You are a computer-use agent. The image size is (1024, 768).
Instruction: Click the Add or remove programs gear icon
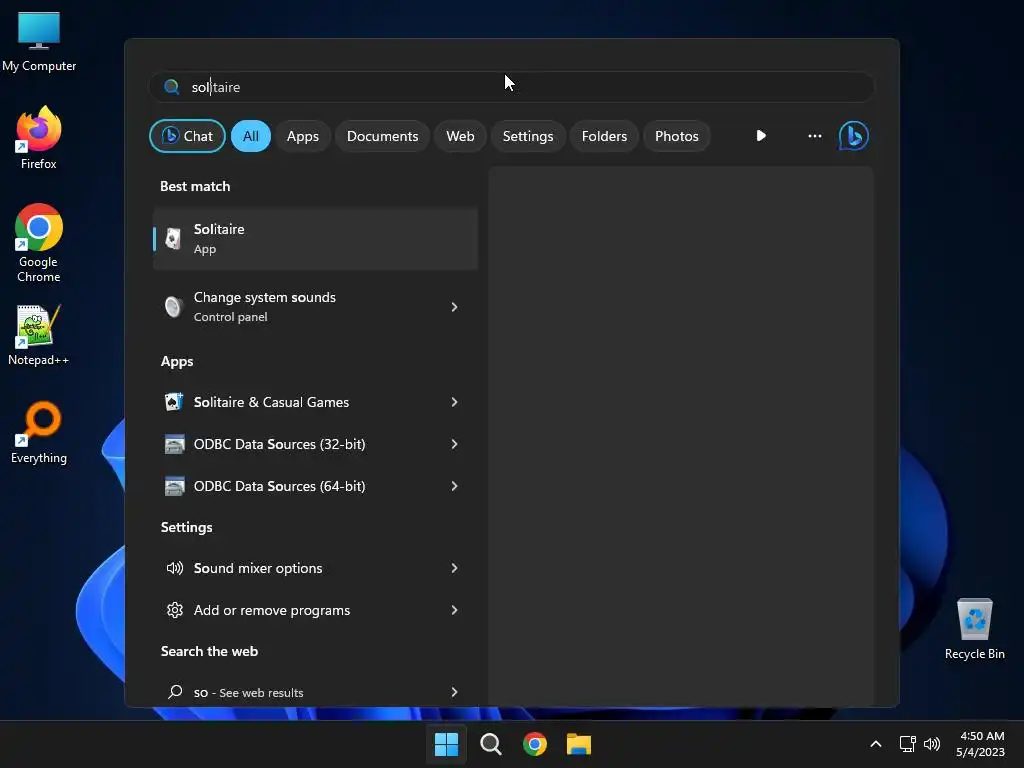coord(174,610)
